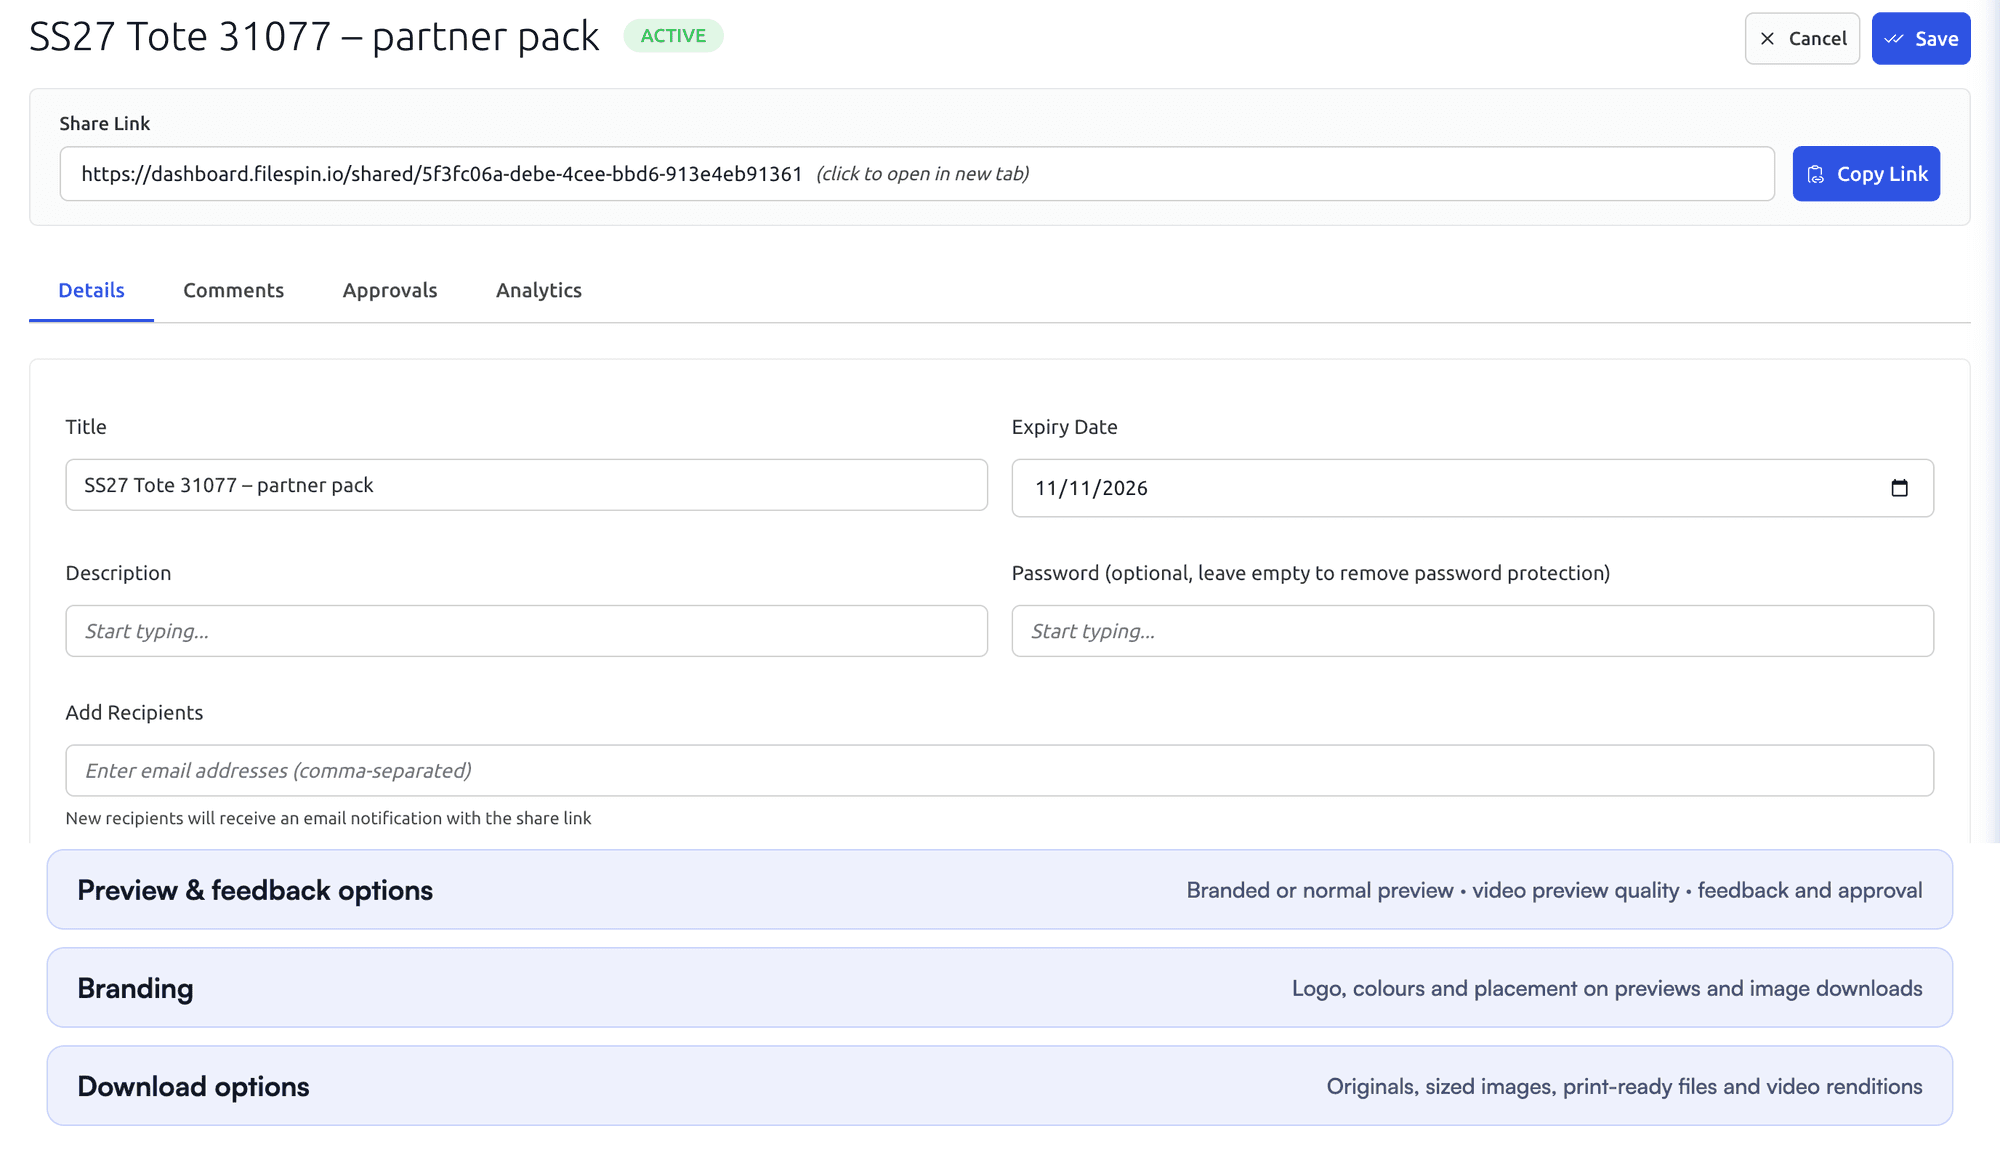Click the Copy Link button

(1866, 174)
